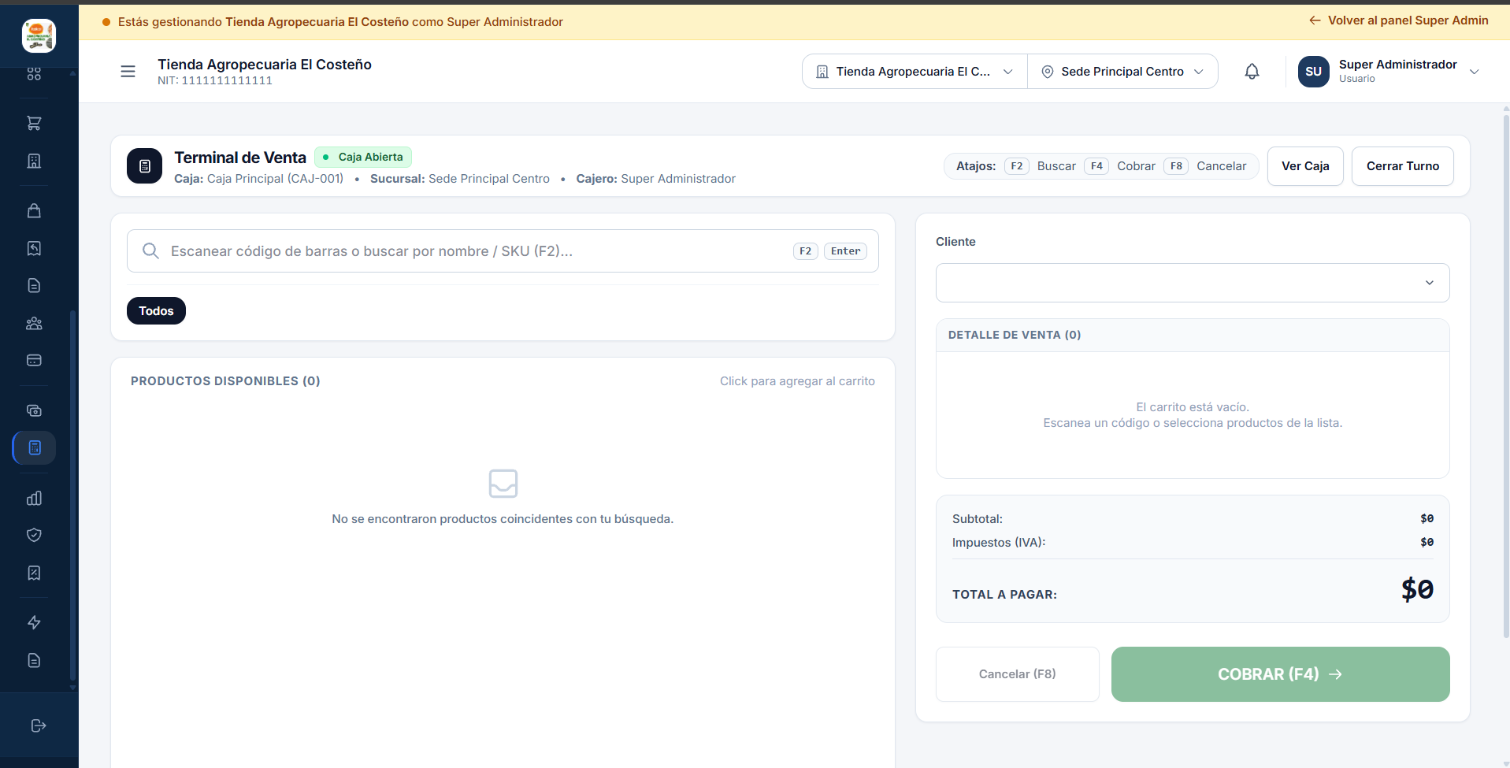The height and width of the screenshot is (768, 1510).
Task: Click the app logo in the sidebar
Action: click(39, 36)
